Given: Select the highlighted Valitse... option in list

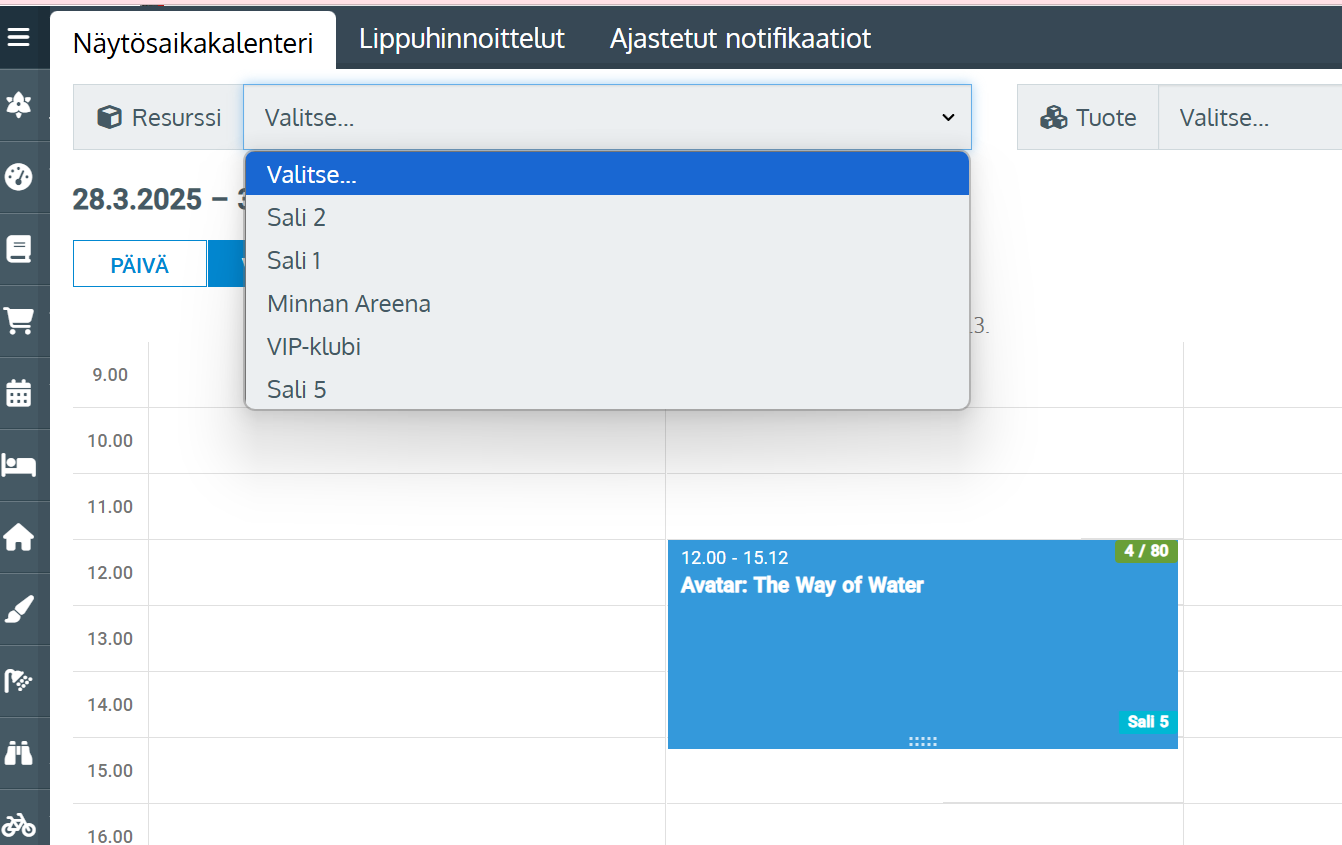Looking at the screenshot, I should click(x=607, y=174).
